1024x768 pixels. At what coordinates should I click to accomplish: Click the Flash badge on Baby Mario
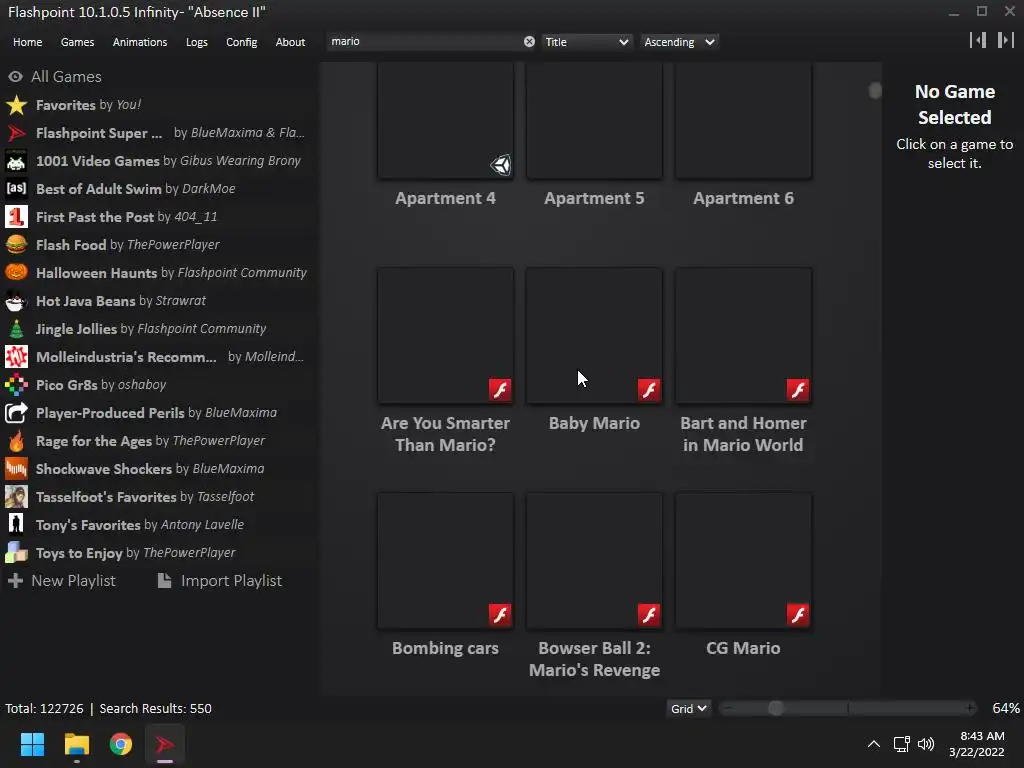649,390
